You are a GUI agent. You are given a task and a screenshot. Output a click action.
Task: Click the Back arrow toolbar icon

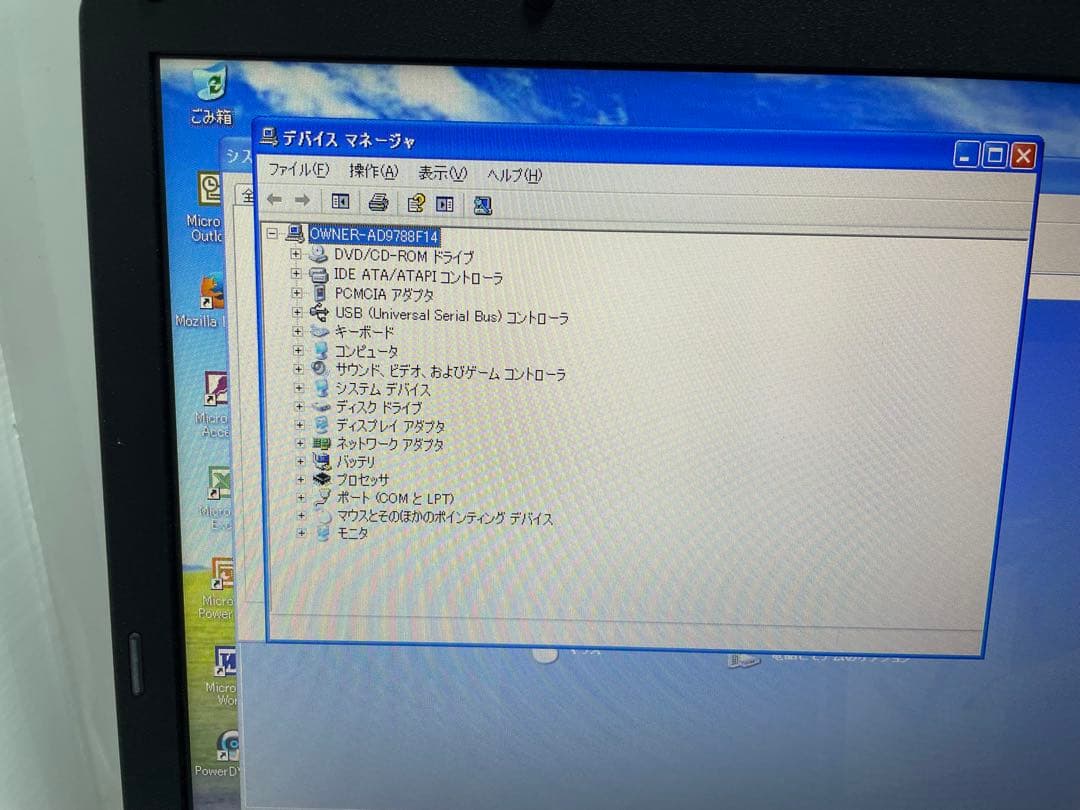point(275,200)
